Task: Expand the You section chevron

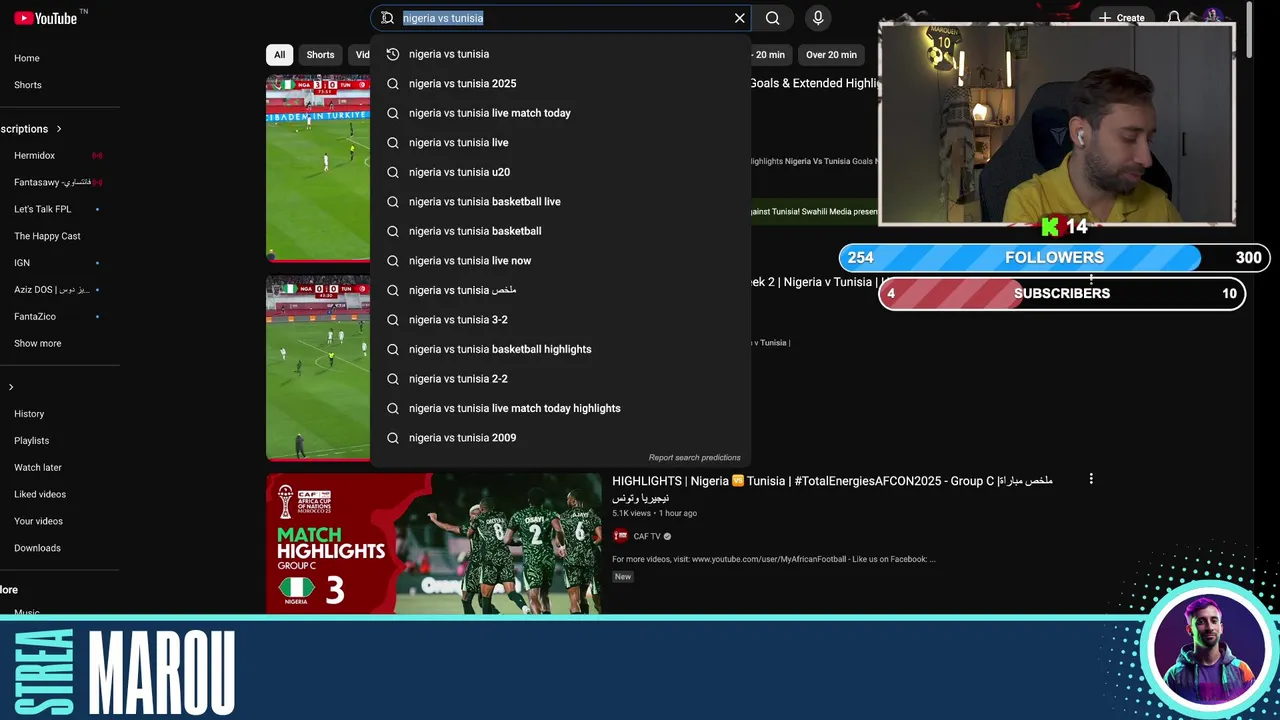Action: click(11, 387)
